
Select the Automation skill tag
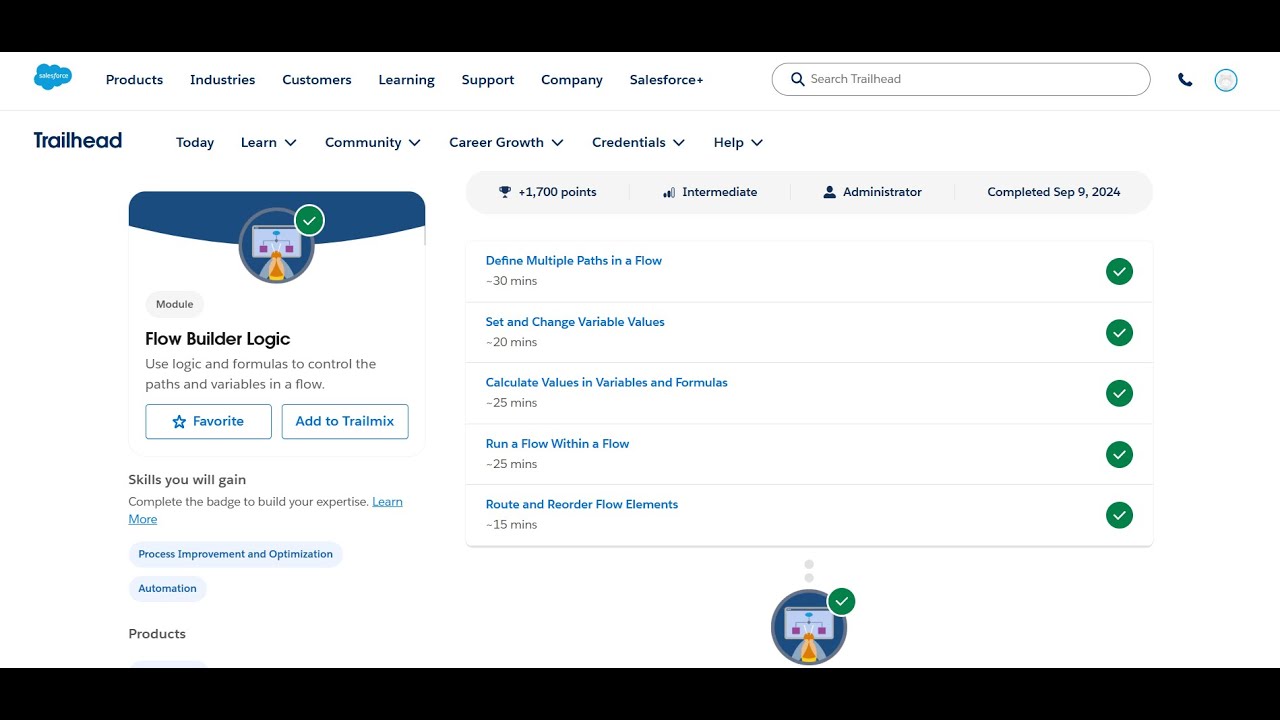coord(167,588)
